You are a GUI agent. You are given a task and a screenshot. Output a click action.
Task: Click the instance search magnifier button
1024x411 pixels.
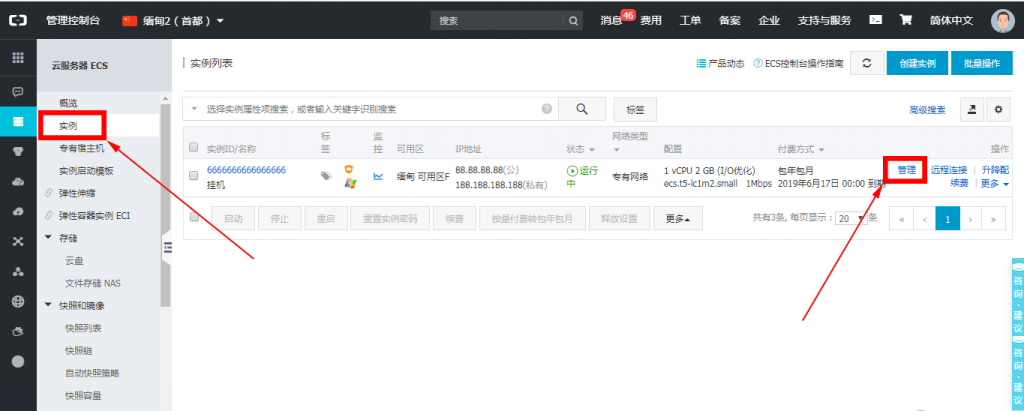[x=582, y=109]
